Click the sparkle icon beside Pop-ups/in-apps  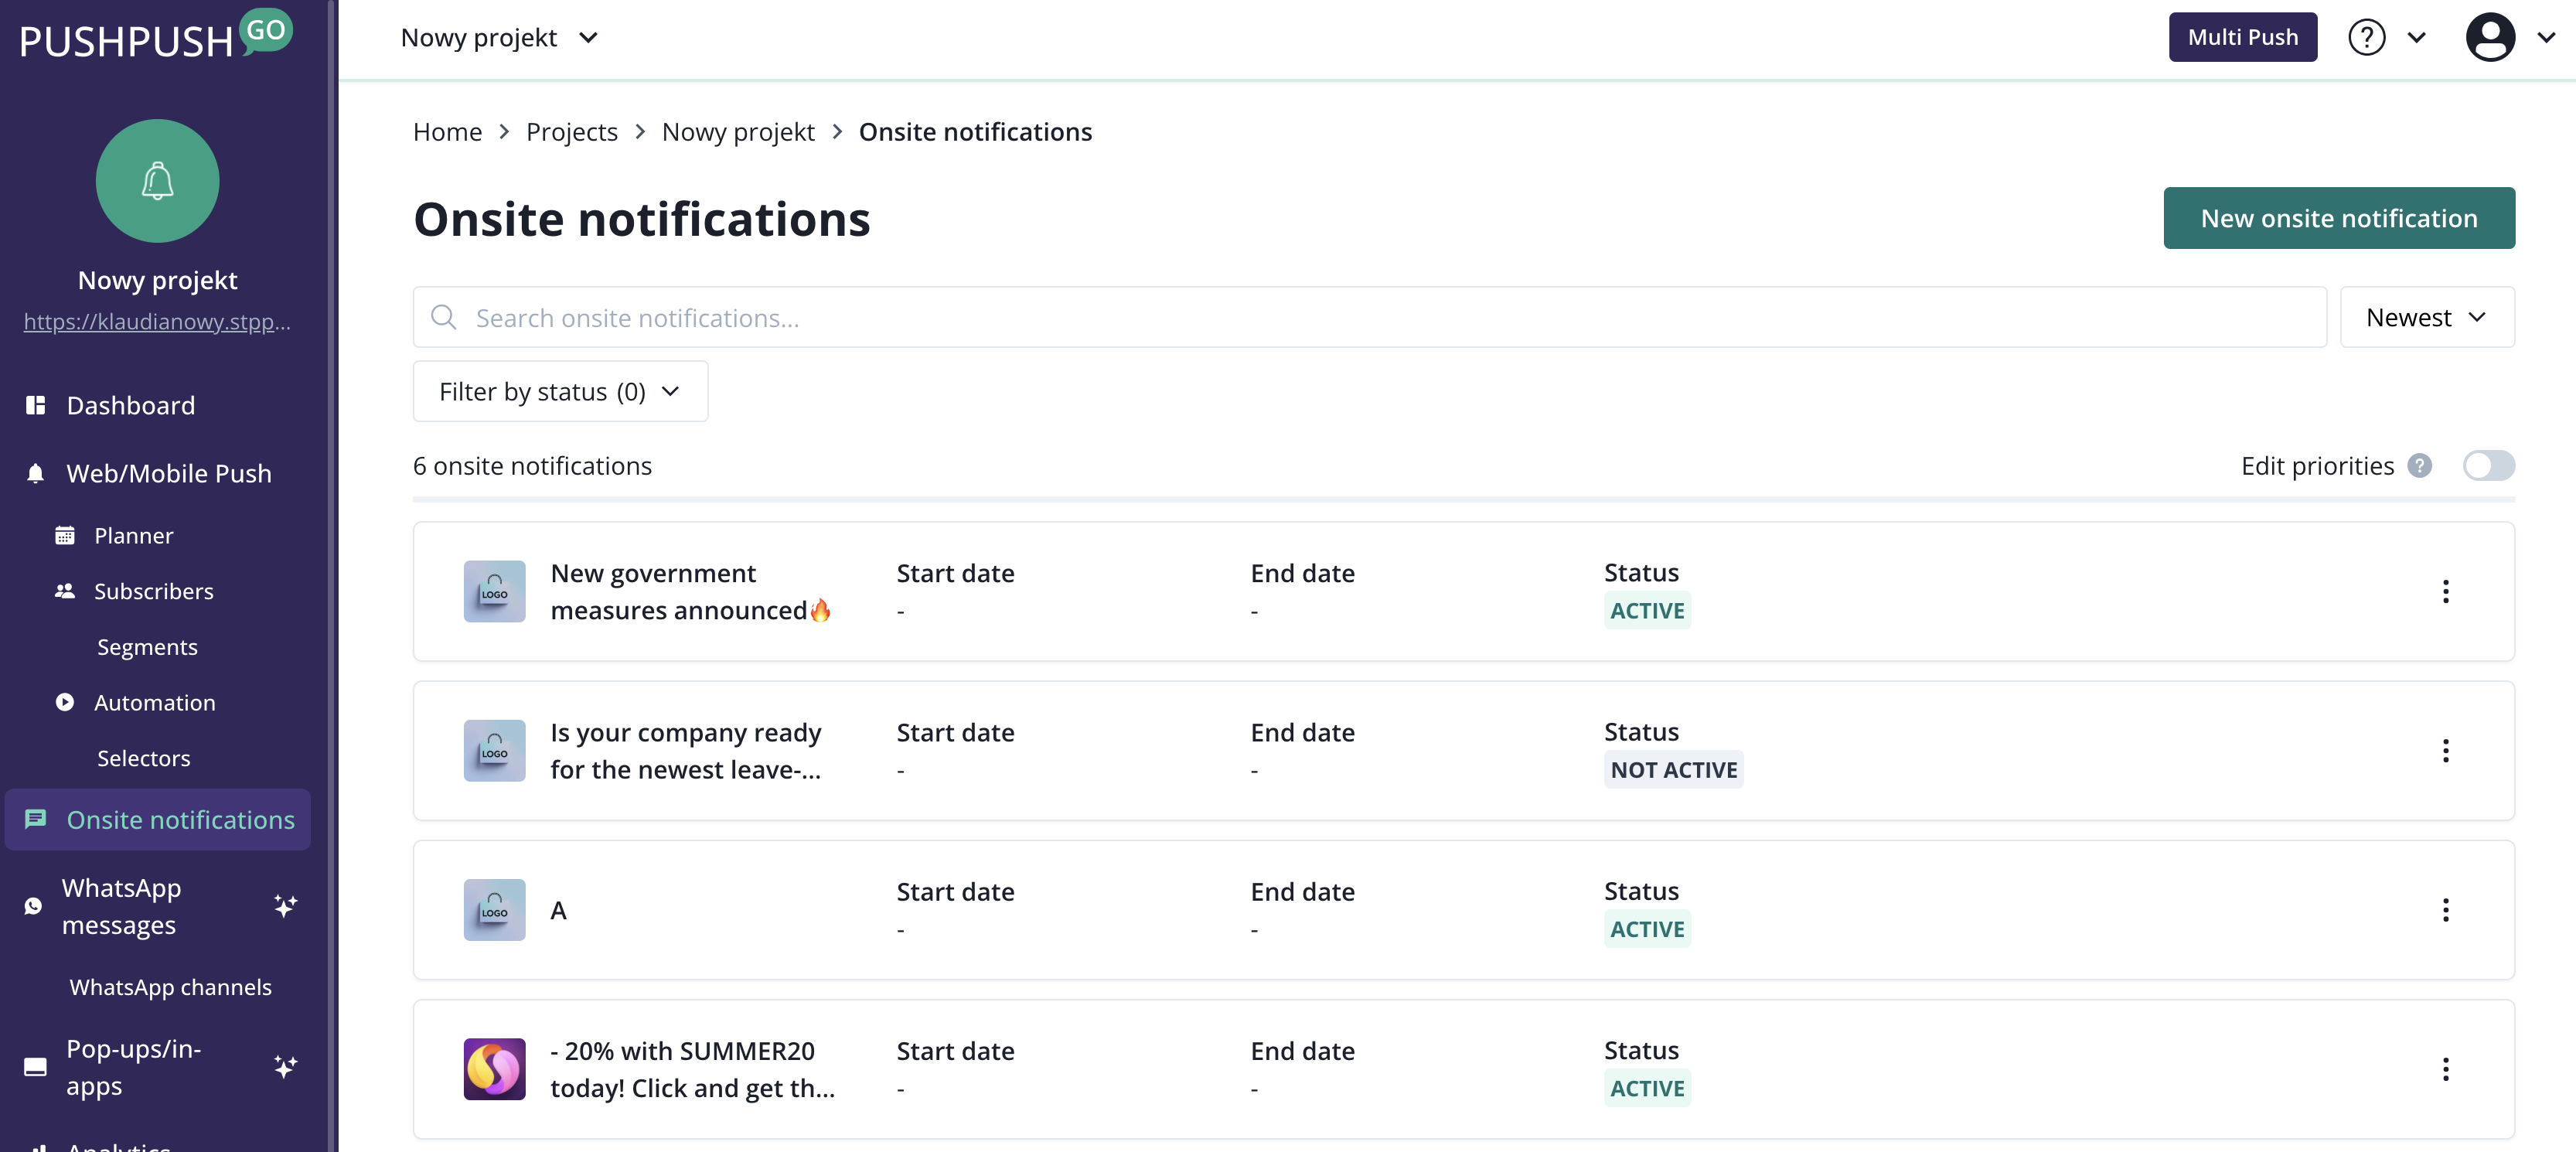click(x=285, y=1067)
